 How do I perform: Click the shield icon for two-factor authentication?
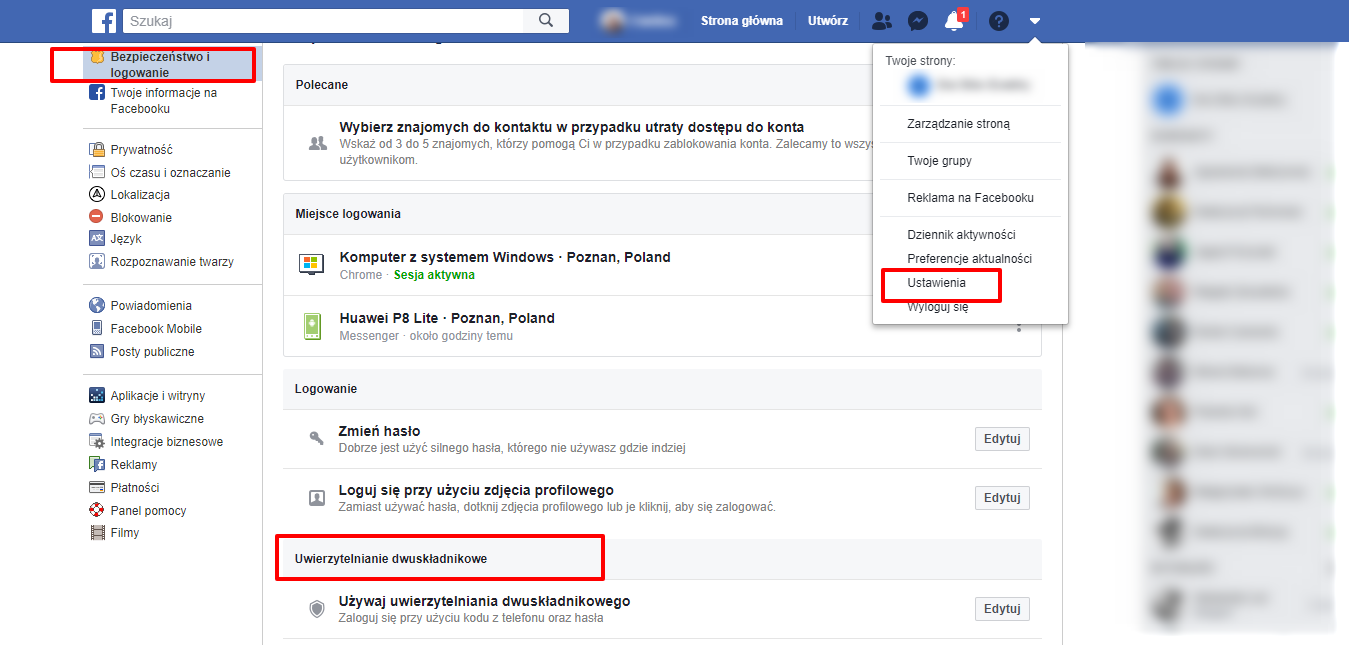pos(317,609)
